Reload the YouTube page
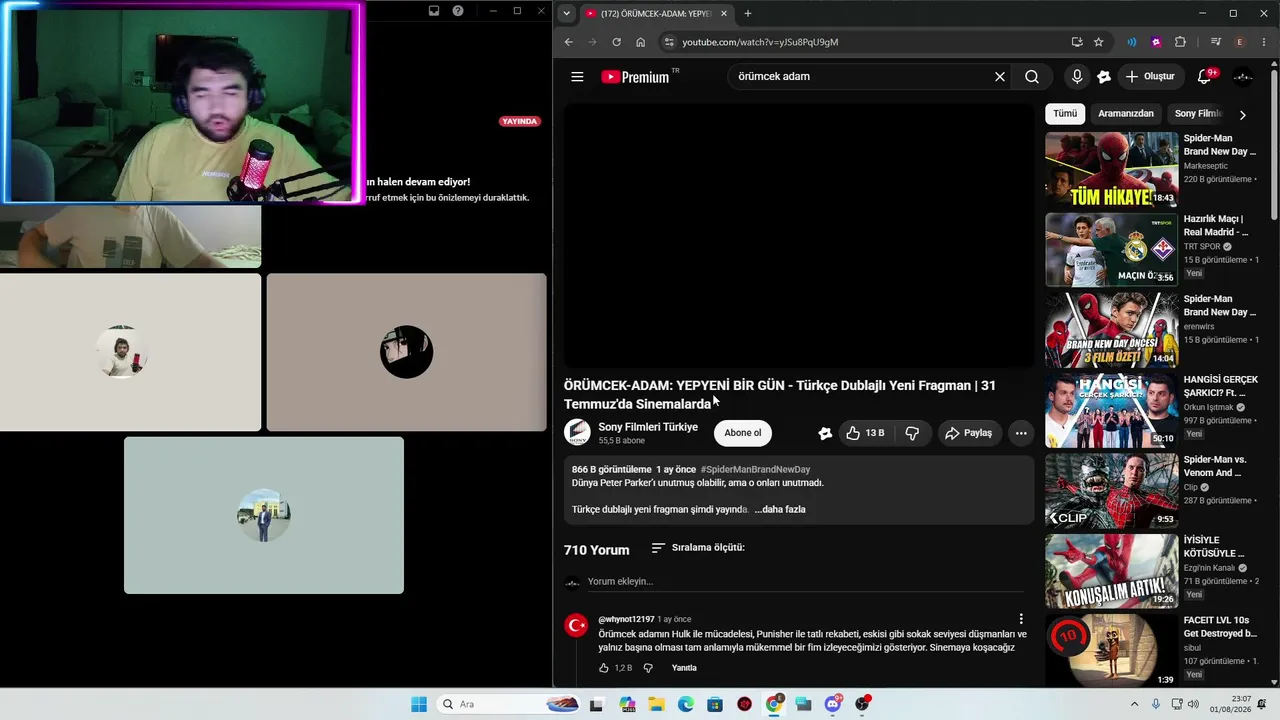The height and width of the screenshot is (720, 1280). coord(617,42)
